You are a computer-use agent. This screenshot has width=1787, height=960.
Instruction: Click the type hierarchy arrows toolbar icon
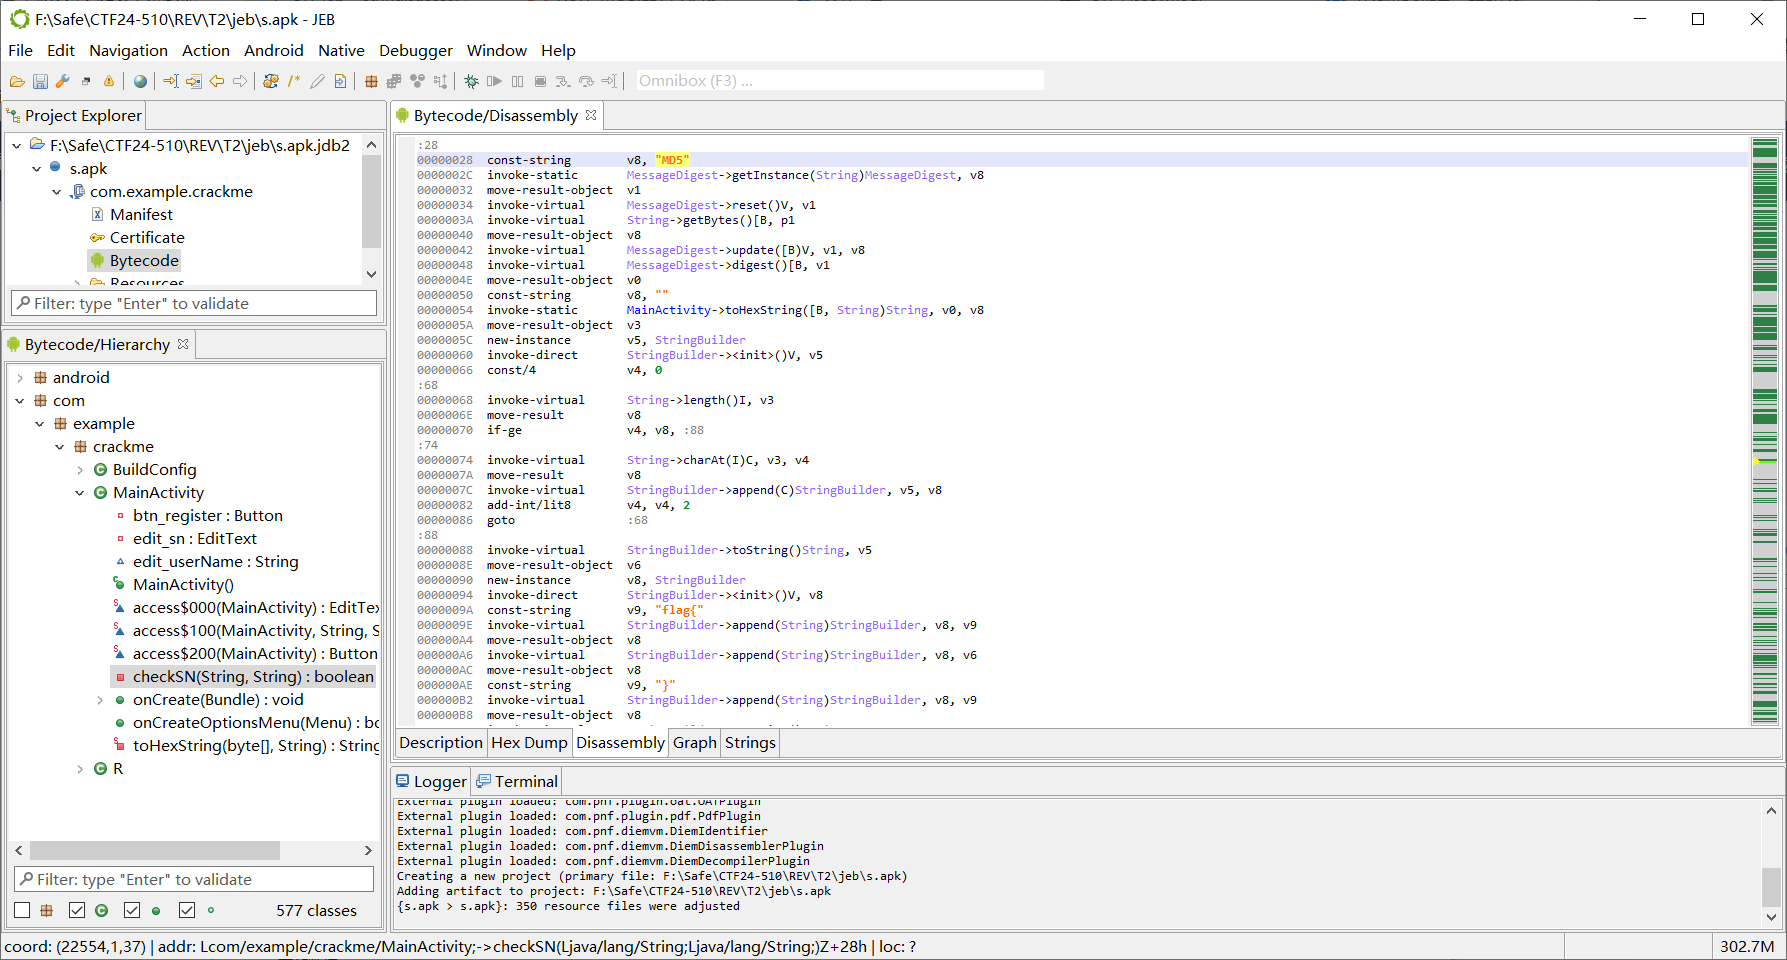pos(440,81)
